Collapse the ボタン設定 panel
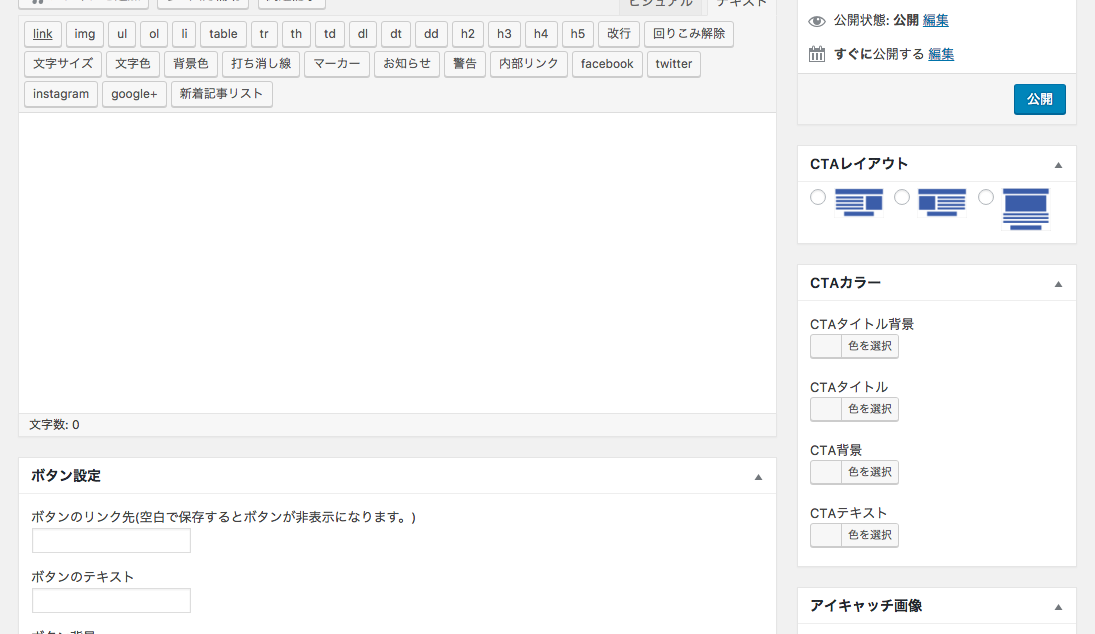This screenshot has width=1095, height=634. (x=758, y=478)
